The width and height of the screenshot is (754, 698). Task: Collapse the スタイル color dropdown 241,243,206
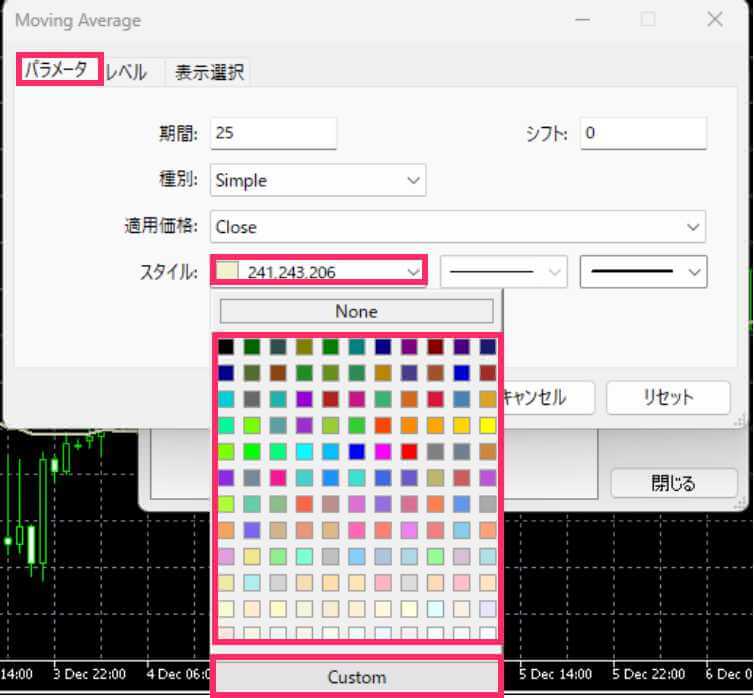[318, 271]
